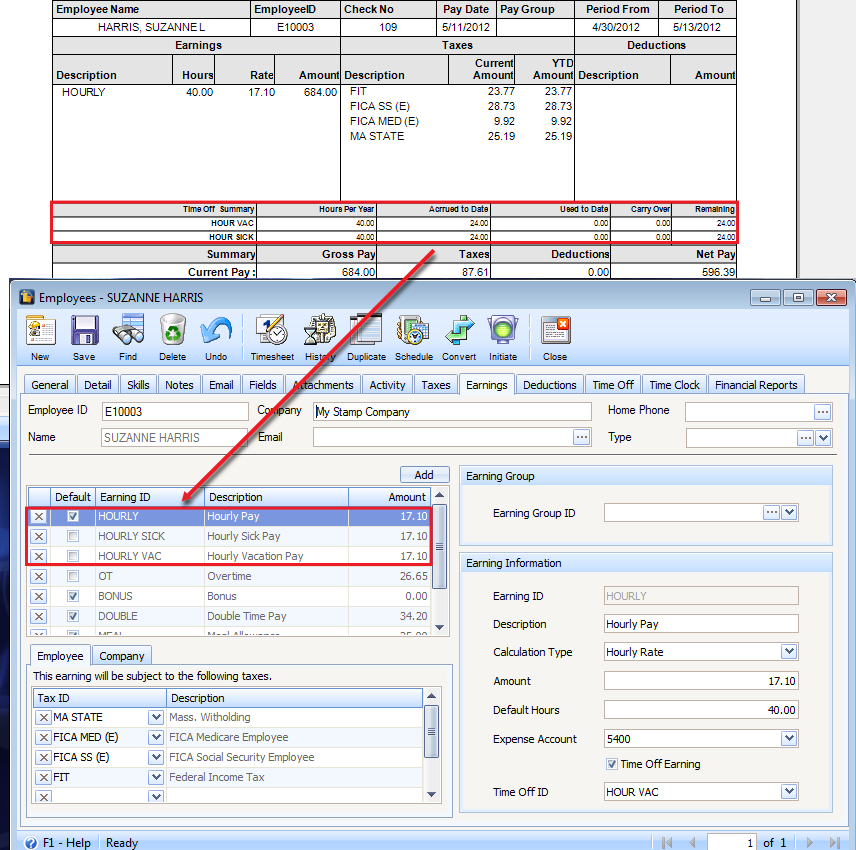Remove the OT earning row
Screen dimensions: 856x850
pos(39,576)
